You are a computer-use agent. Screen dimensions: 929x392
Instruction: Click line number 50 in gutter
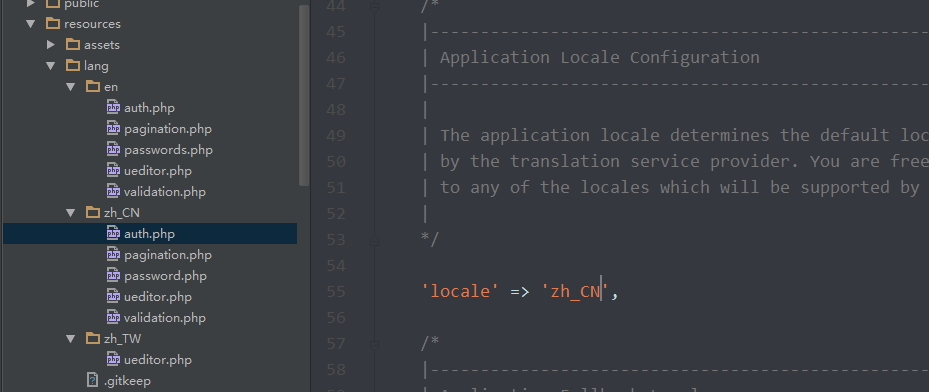pos(336,161)
